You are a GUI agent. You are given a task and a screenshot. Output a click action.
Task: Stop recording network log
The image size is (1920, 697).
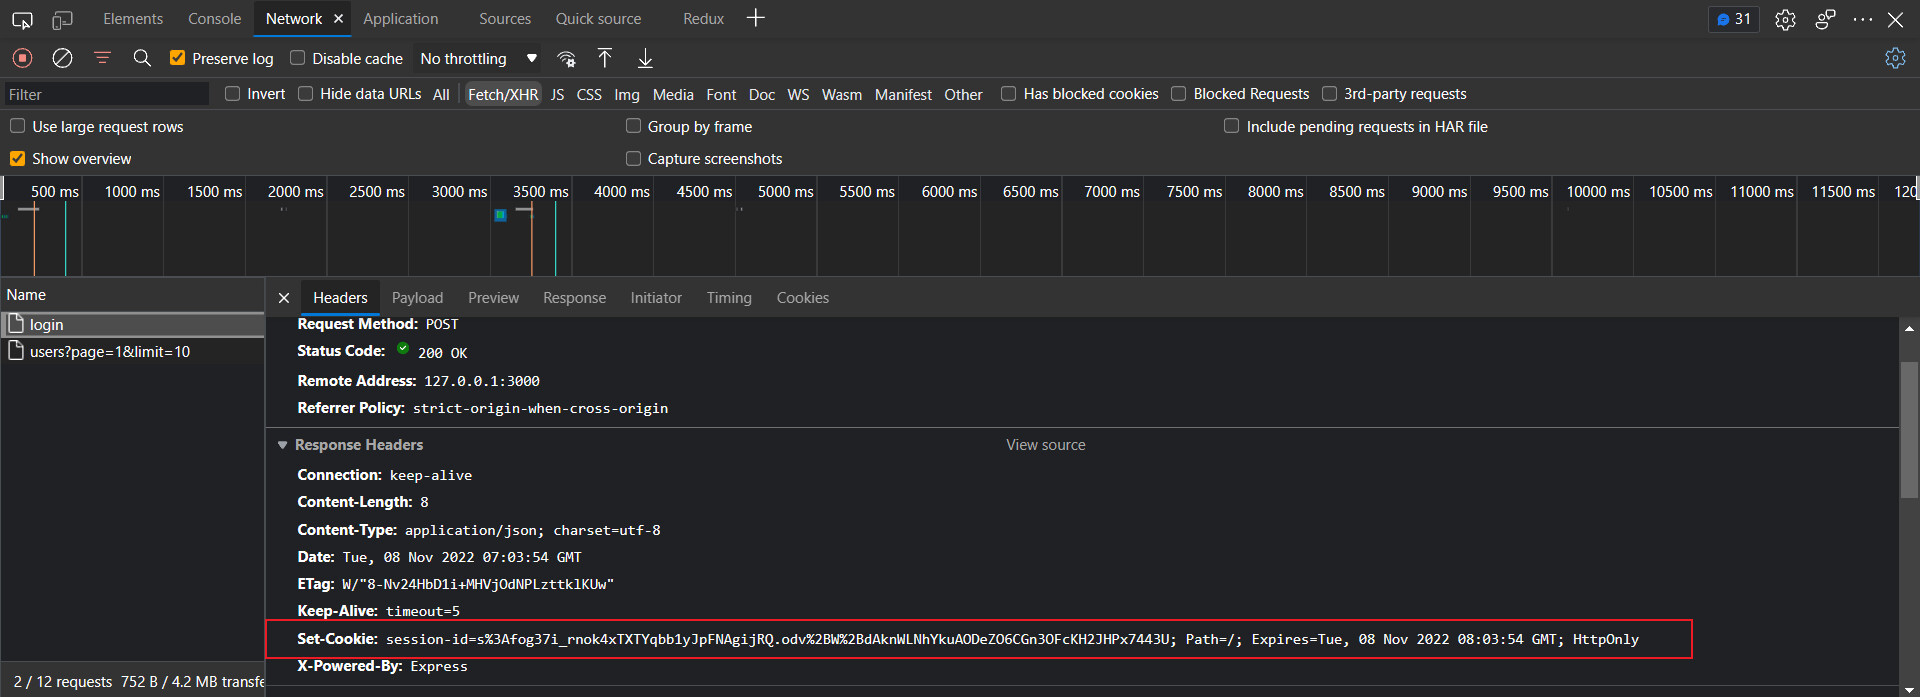point(23,58)
